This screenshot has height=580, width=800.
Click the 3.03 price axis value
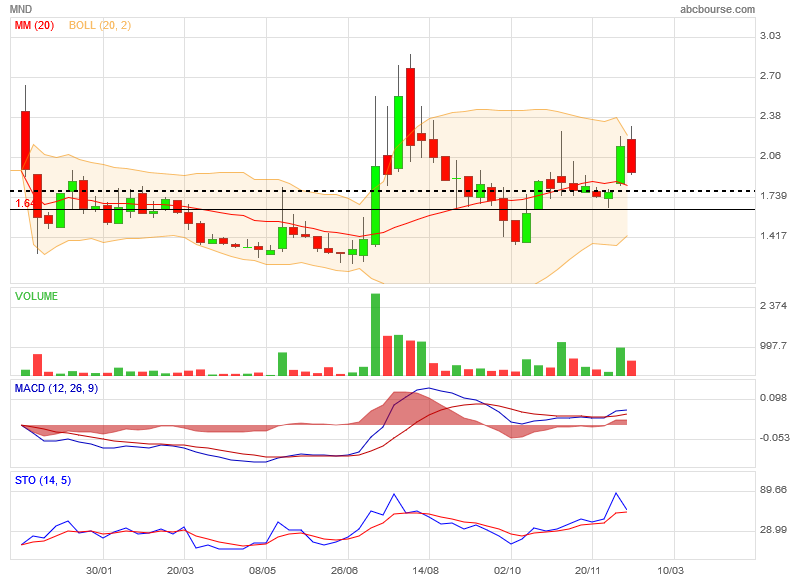click(770, 36)
